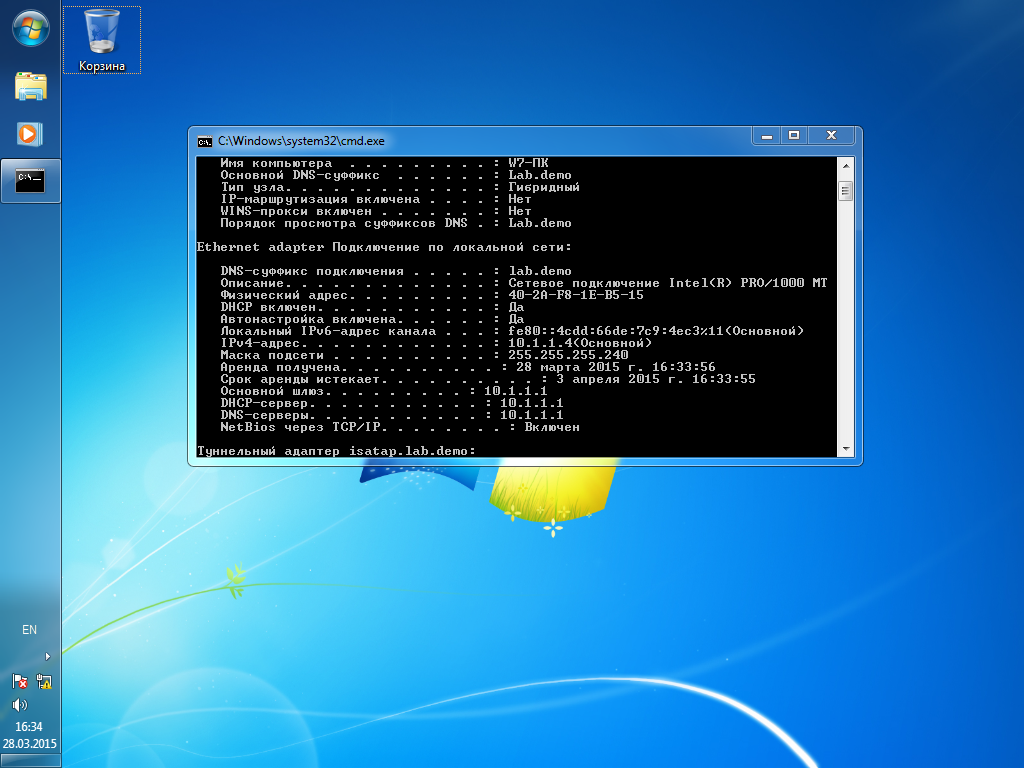Click the cmd scrollbar down arrow

[x=846, y=449]
